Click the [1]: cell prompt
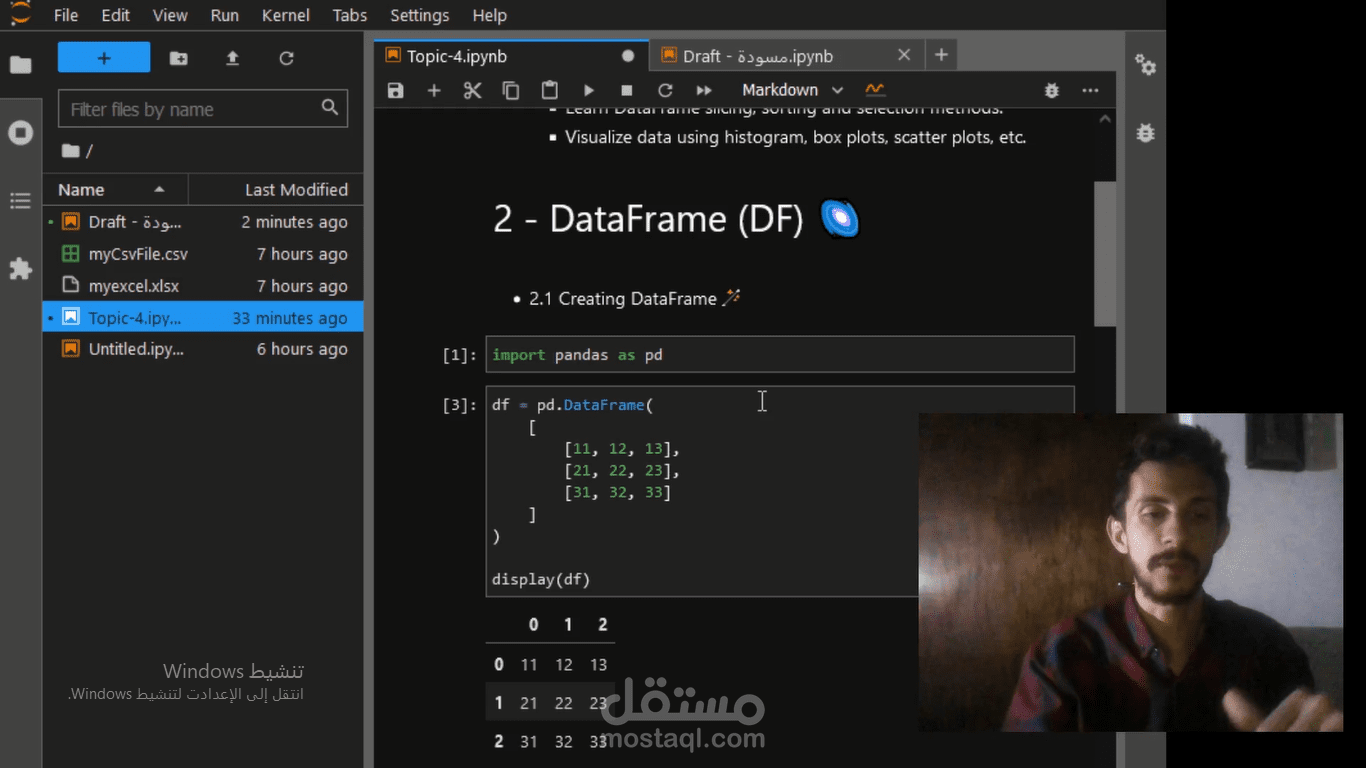The image size is (1366, 768). [x=460, y=355]
